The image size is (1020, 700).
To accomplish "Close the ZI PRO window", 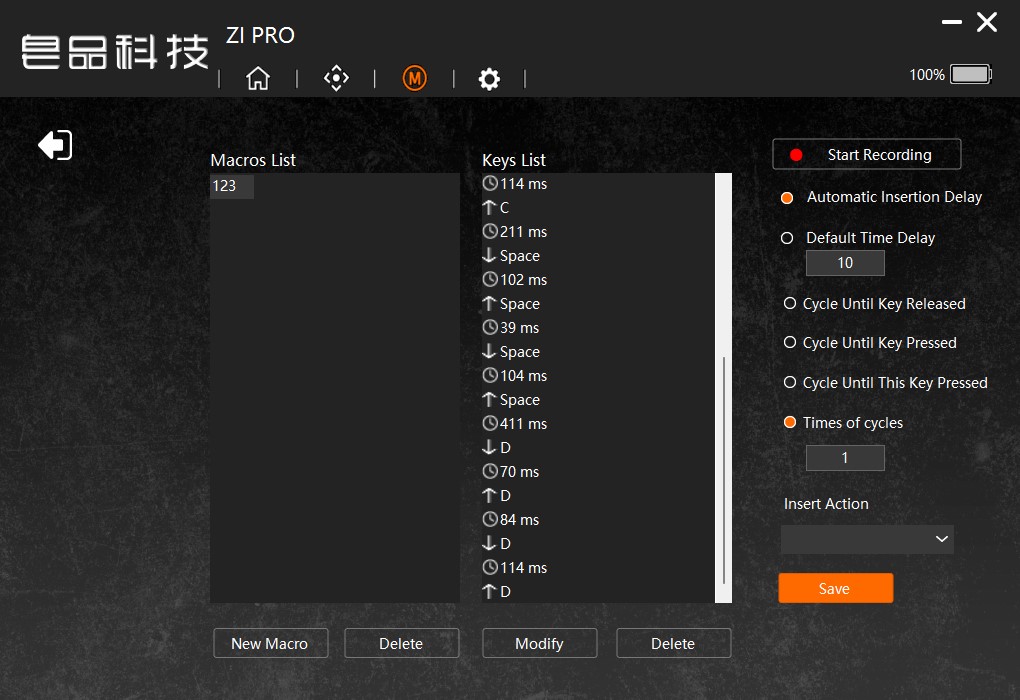I will [x=987, y=22].
